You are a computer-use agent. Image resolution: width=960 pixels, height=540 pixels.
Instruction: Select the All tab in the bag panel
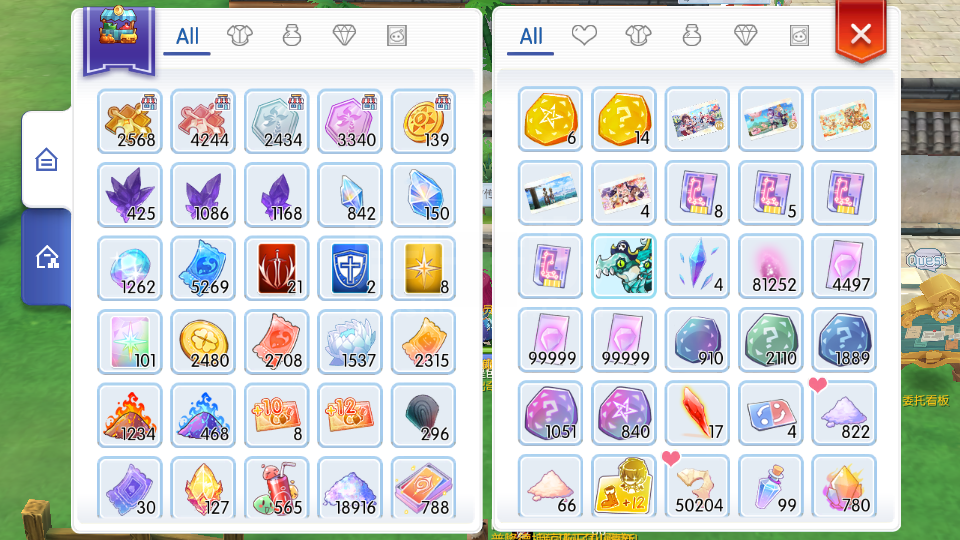tap(531, 37)
